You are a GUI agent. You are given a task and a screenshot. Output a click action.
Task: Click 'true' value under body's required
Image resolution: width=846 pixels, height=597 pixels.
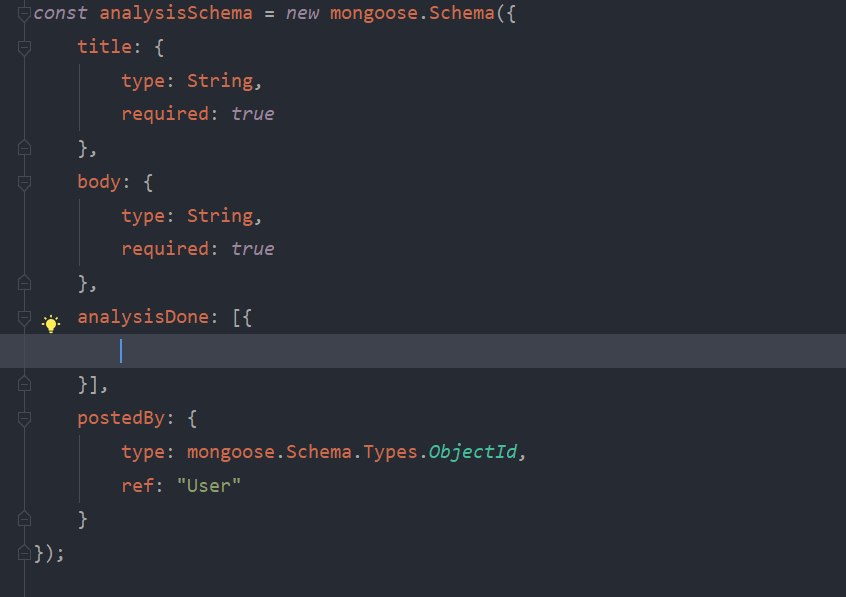[253, 249]
